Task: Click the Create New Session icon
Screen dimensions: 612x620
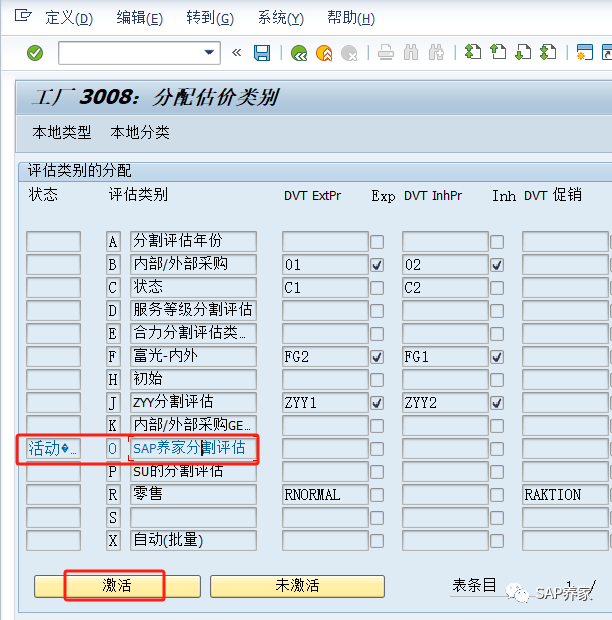Action: coord(585,52)
